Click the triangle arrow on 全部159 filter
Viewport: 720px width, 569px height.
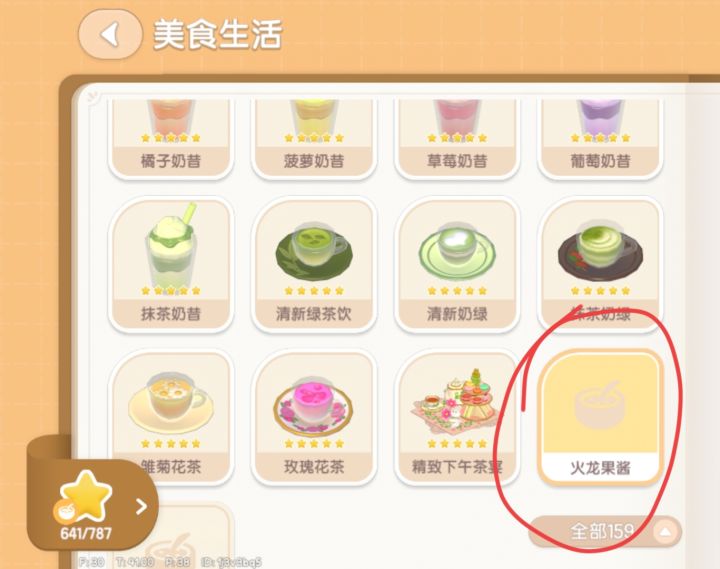665,532
